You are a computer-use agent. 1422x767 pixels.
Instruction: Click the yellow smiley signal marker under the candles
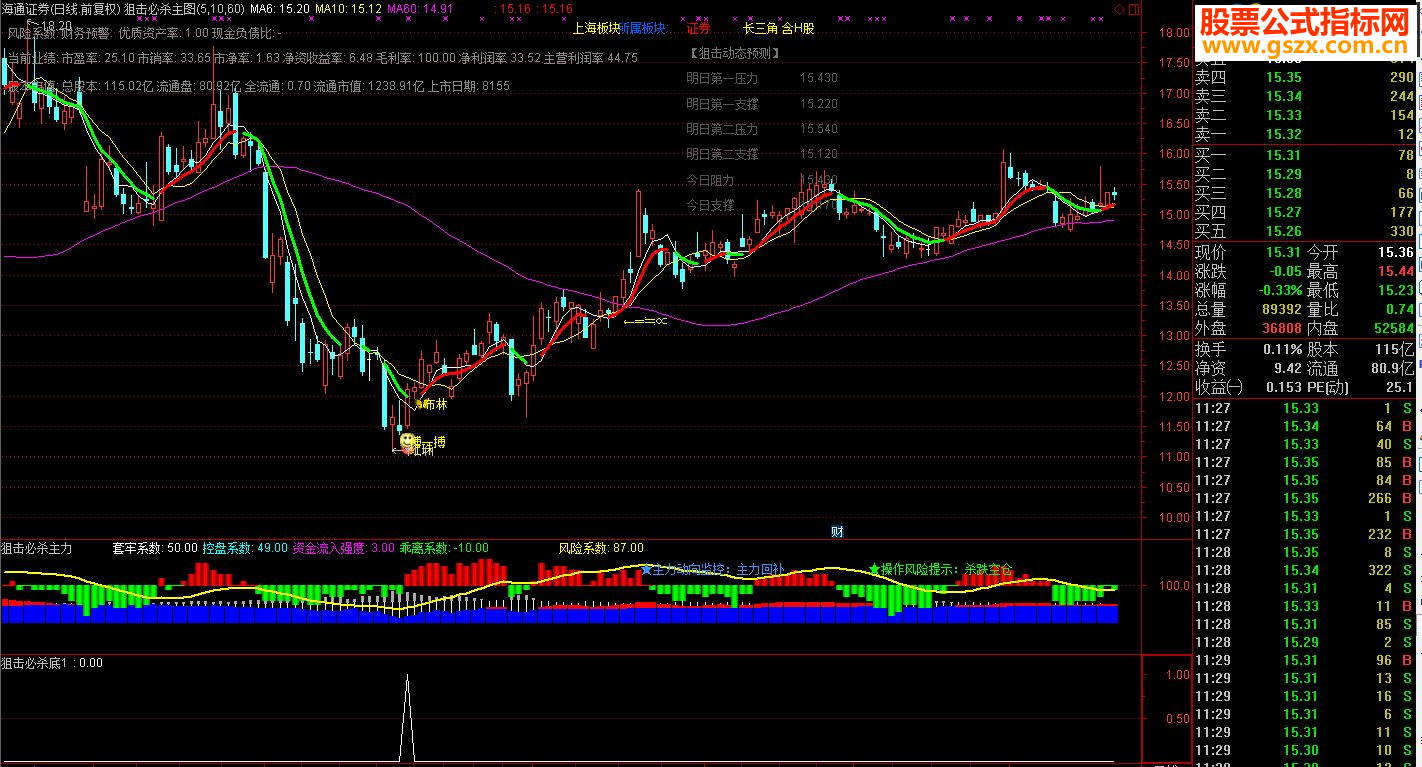tap(407, 440)
